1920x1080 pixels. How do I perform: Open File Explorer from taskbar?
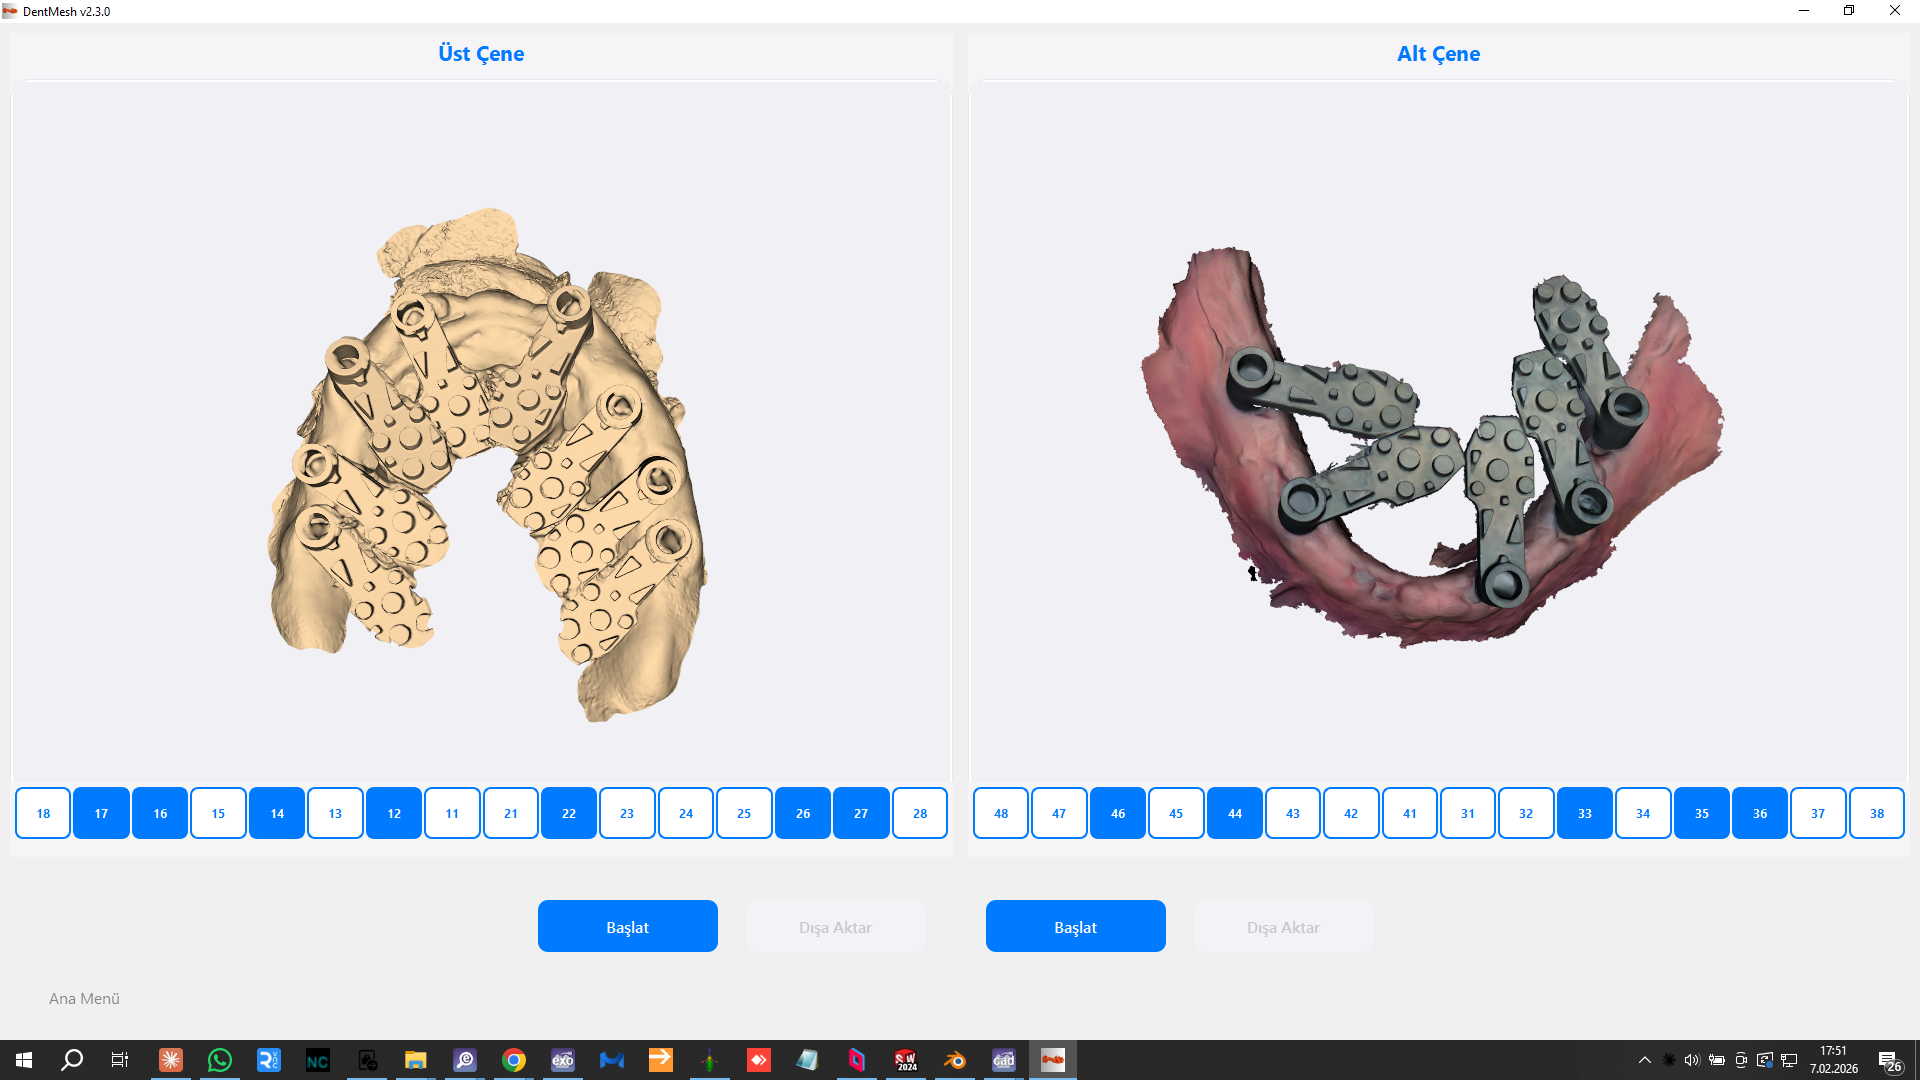[x=415, y=1060]
